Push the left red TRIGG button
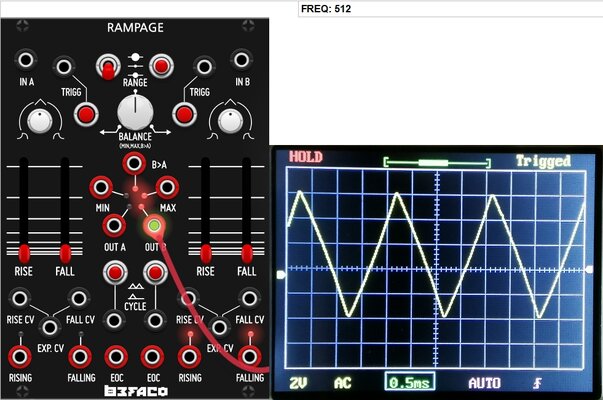This screenshot has height=400, width=603. coord(85,114)
